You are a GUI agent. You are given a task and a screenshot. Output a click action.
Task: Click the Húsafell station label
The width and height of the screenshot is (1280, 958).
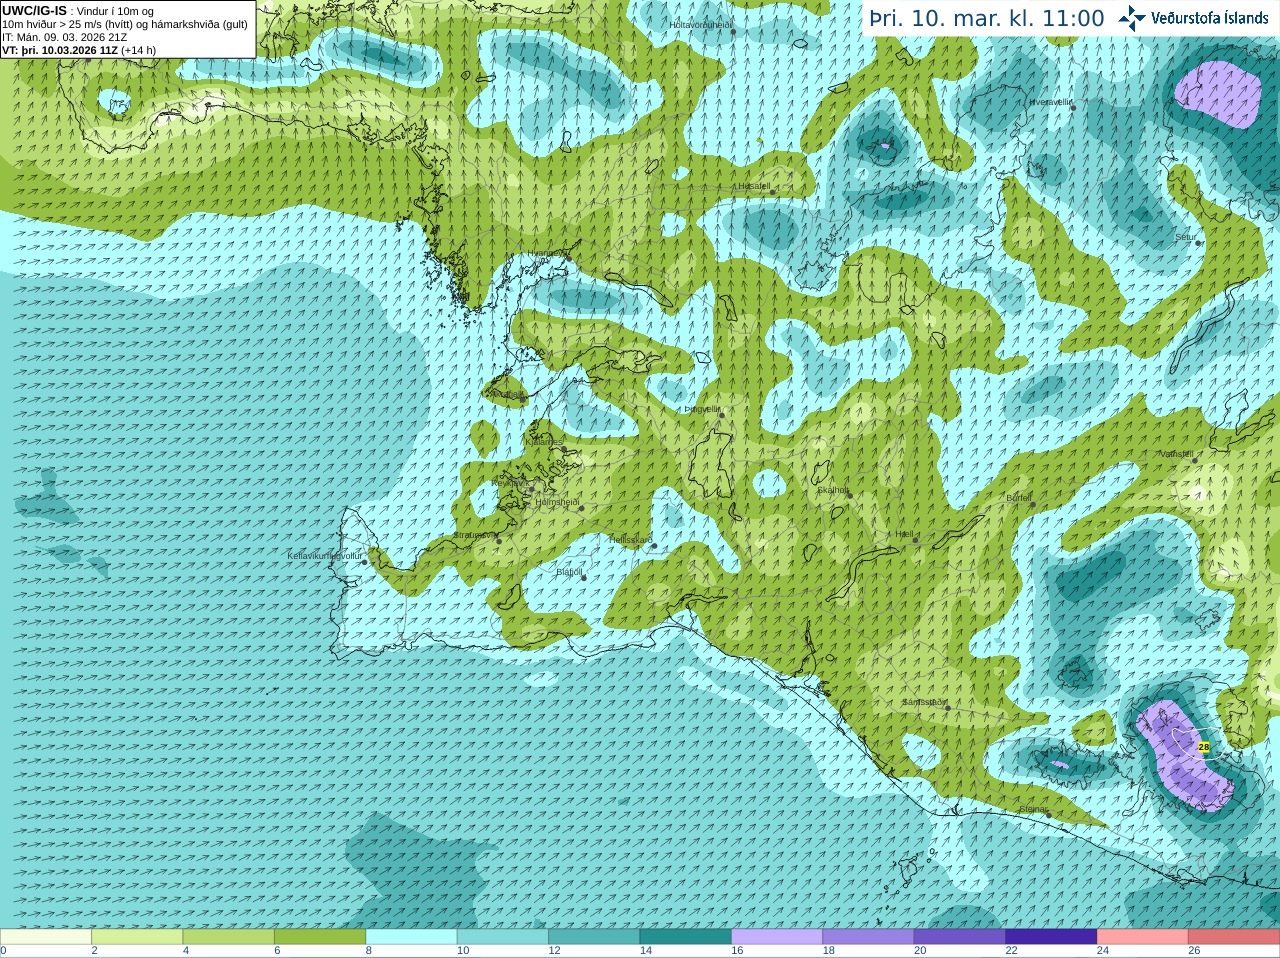pyautogui.click(x=753, y=186)
